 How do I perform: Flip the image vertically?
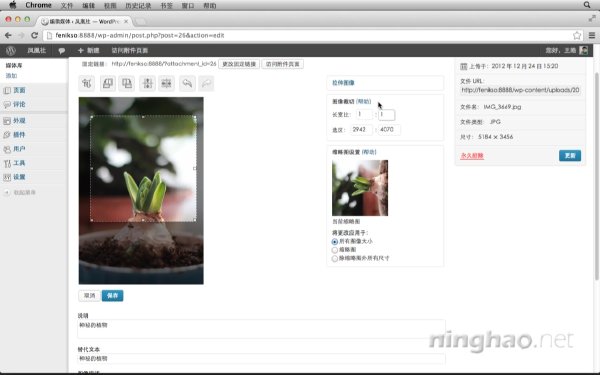click(x=147, y=83)
